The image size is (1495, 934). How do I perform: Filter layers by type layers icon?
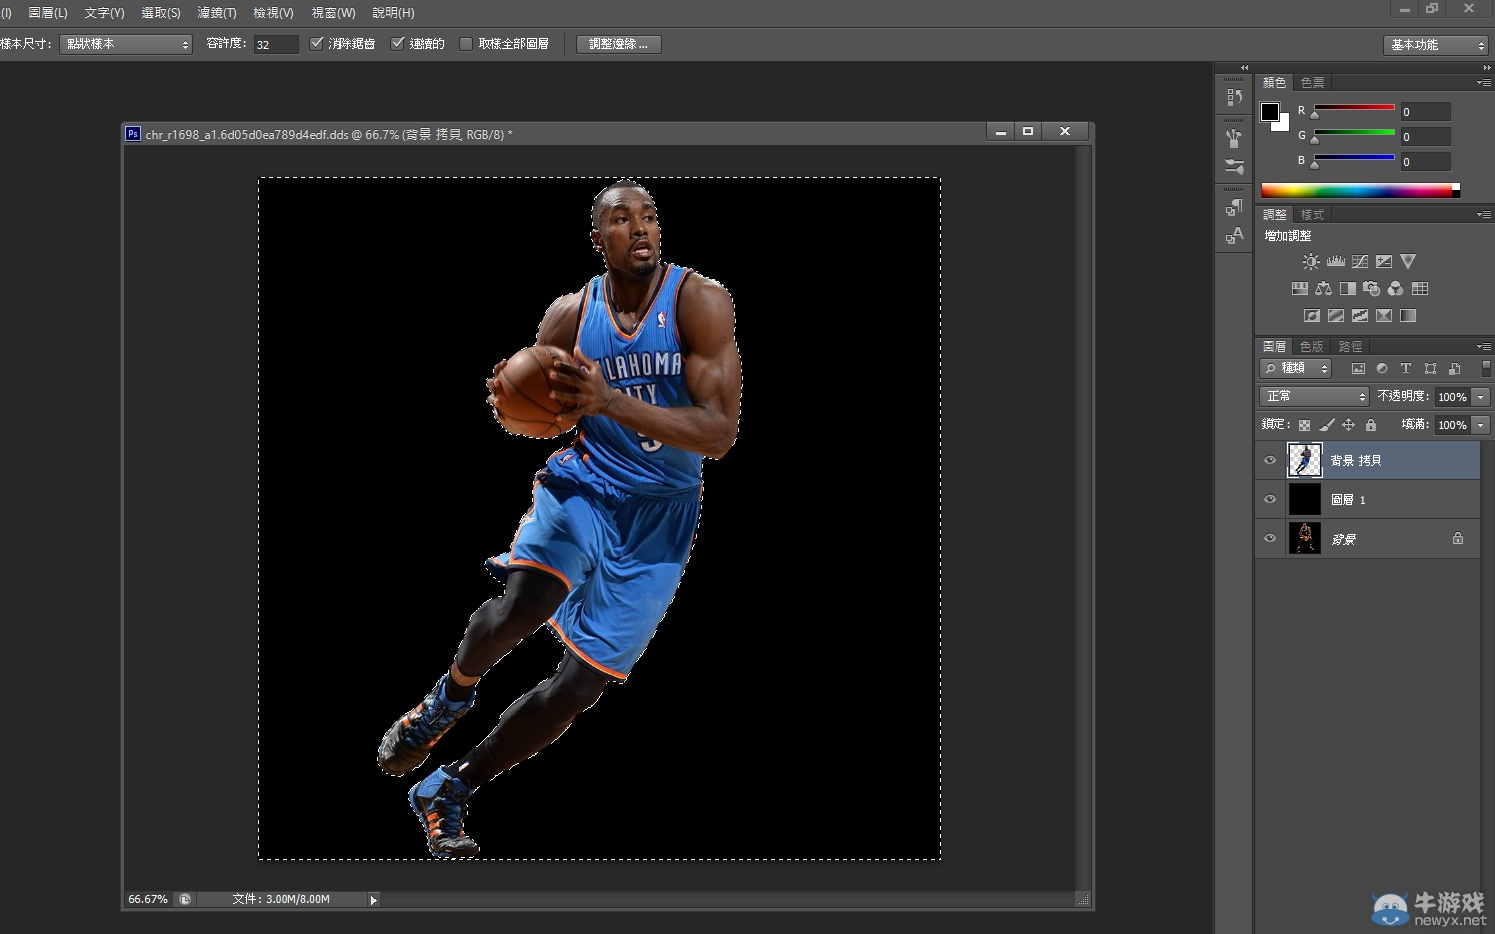[1405, 368]
